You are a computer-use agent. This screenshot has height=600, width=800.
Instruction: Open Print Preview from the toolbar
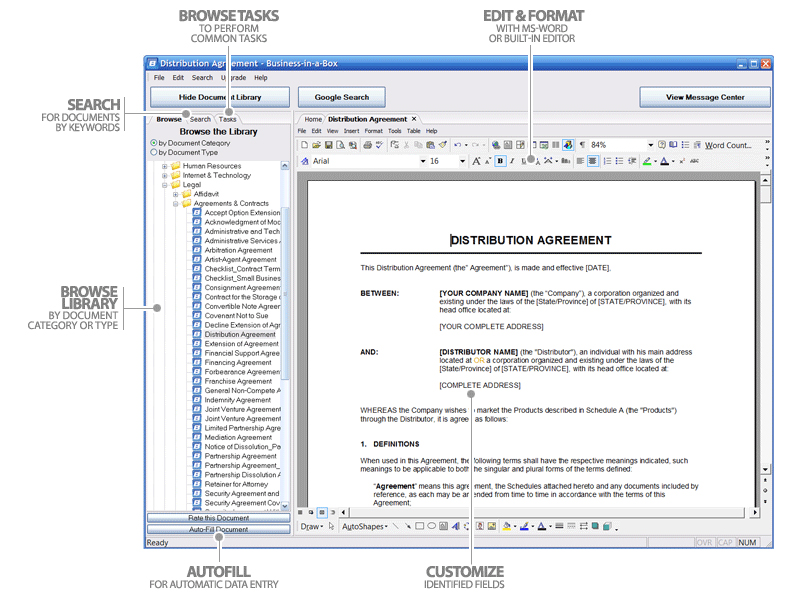click(340, 145)
